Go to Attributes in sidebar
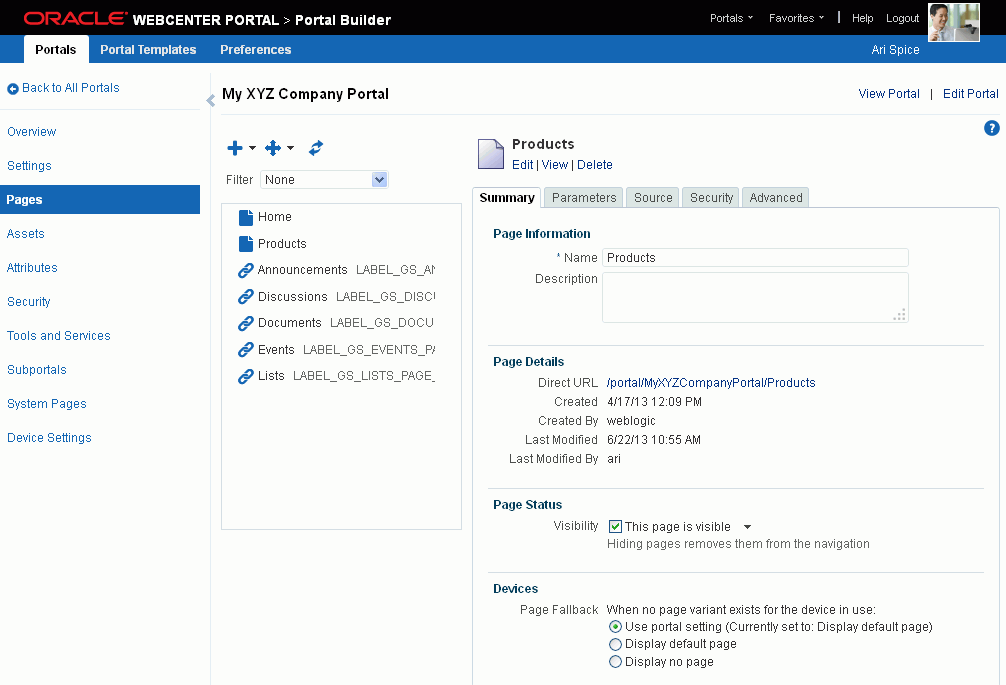This screenshot has width=1006, height=685. [31, 267]
